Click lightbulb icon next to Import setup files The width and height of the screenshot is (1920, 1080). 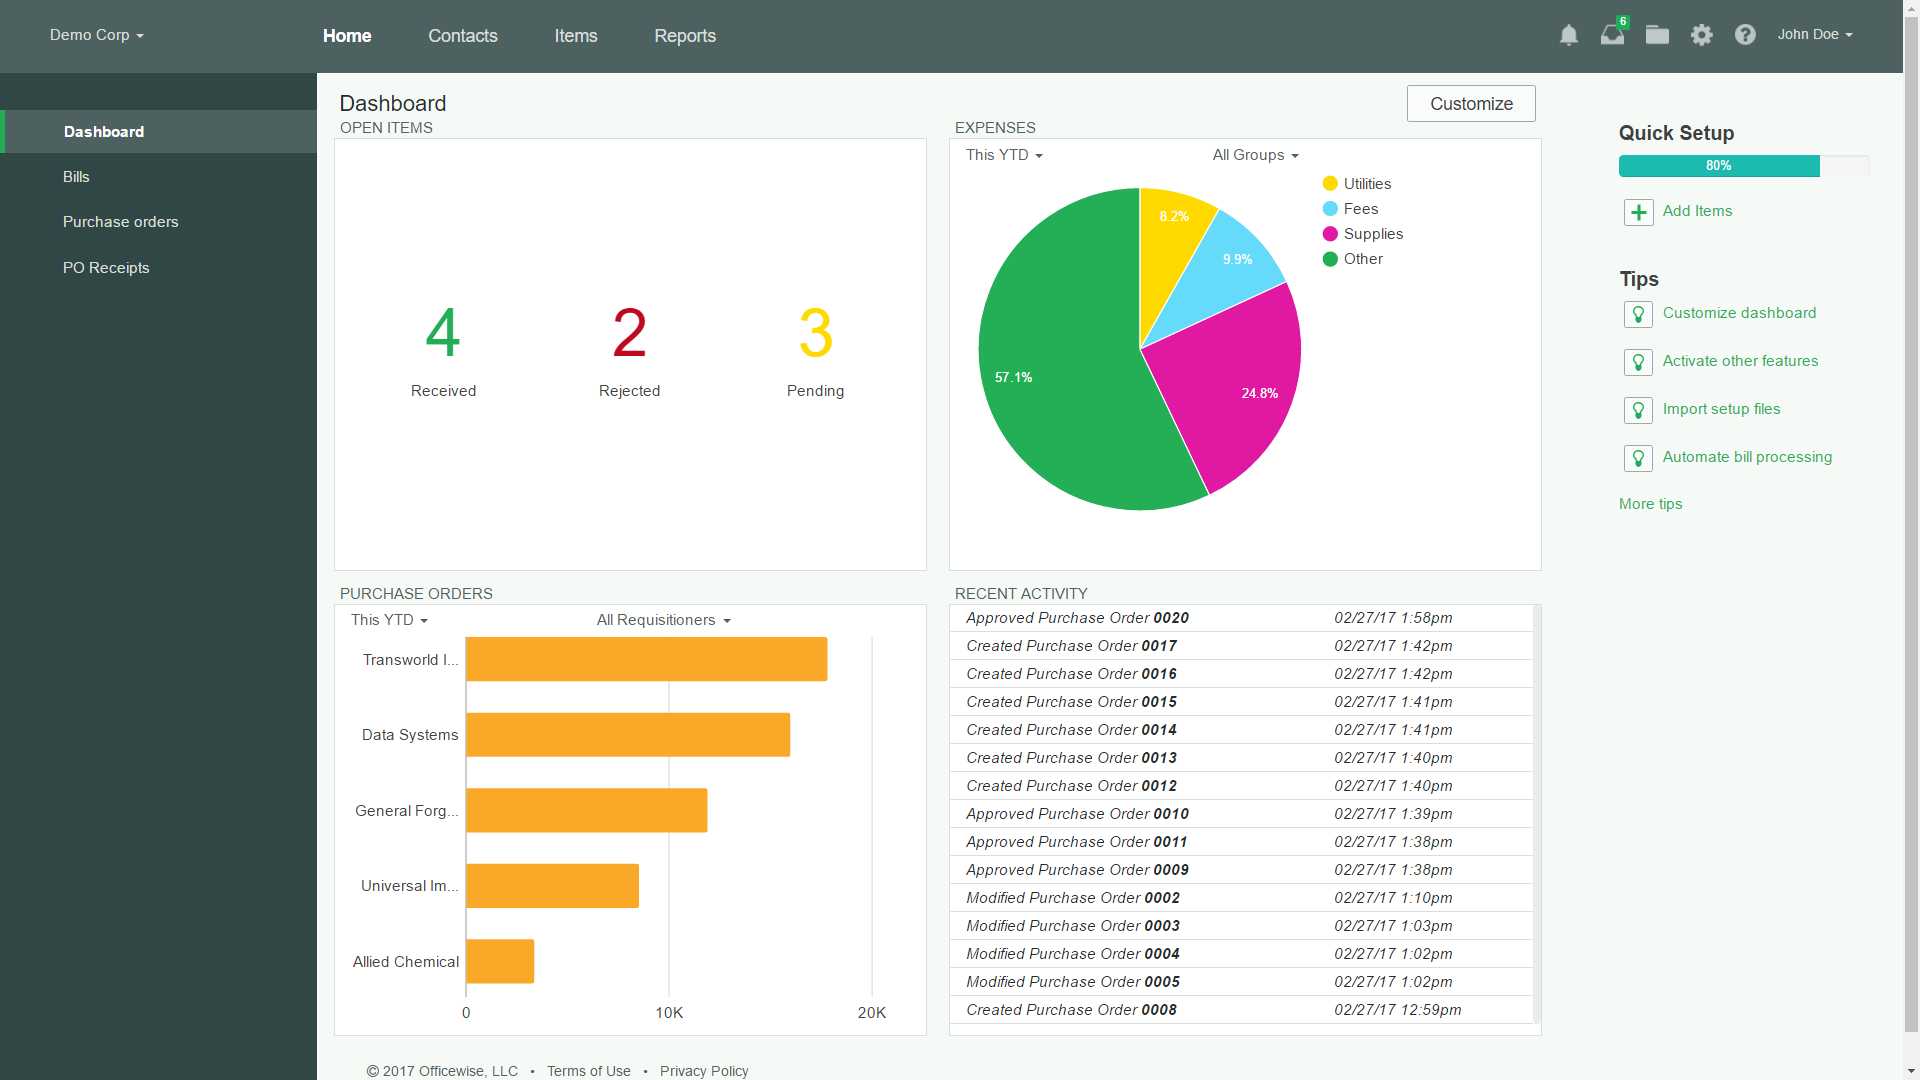[x=1638, y=410]
